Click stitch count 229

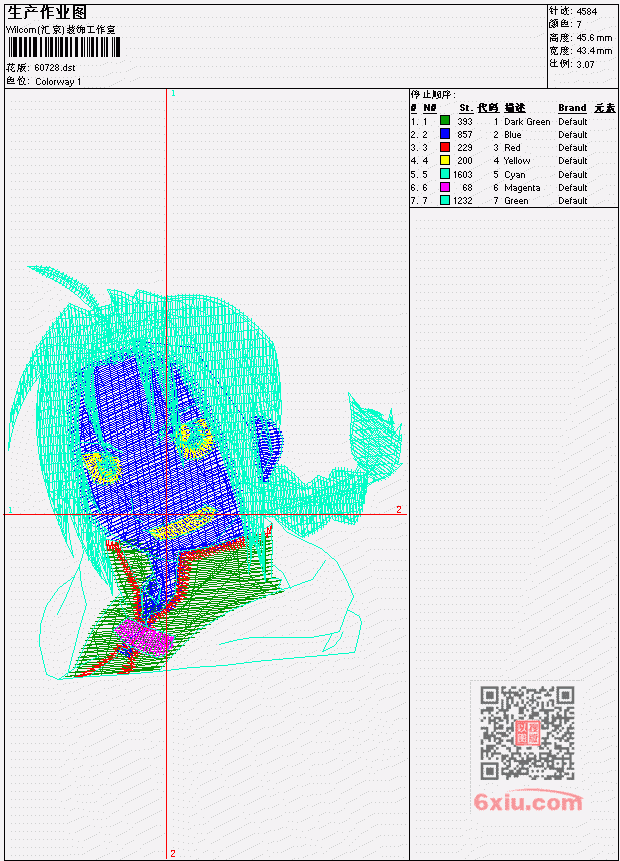point(465,148)
